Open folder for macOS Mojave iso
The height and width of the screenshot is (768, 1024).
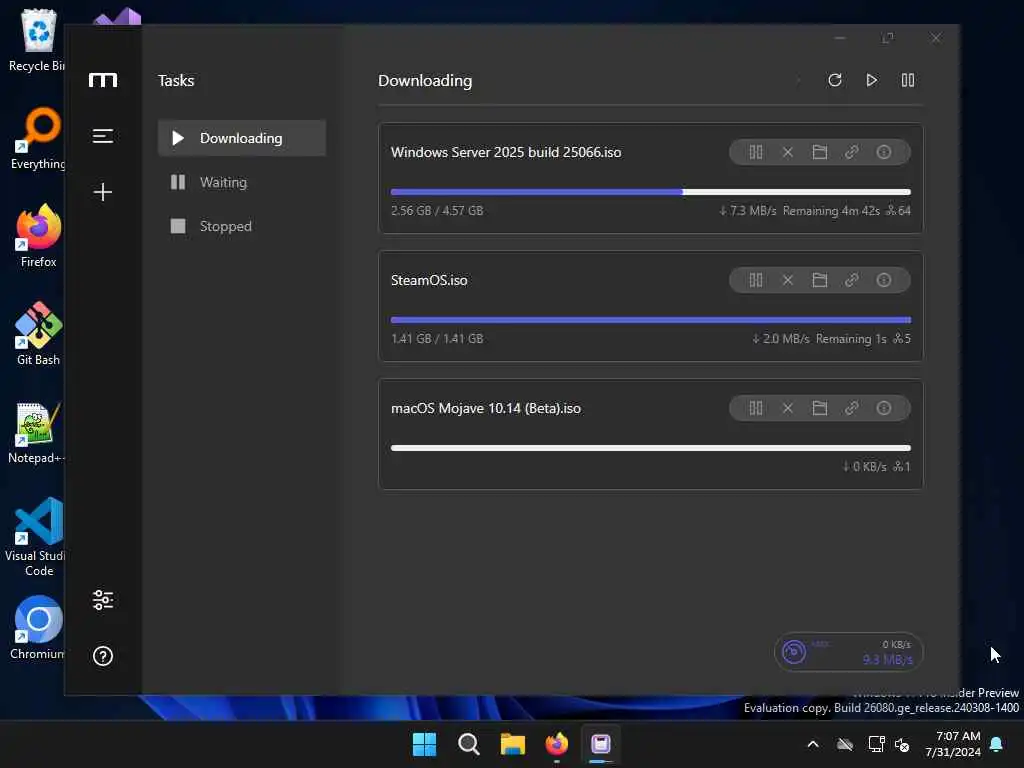[x=820, y=408]
